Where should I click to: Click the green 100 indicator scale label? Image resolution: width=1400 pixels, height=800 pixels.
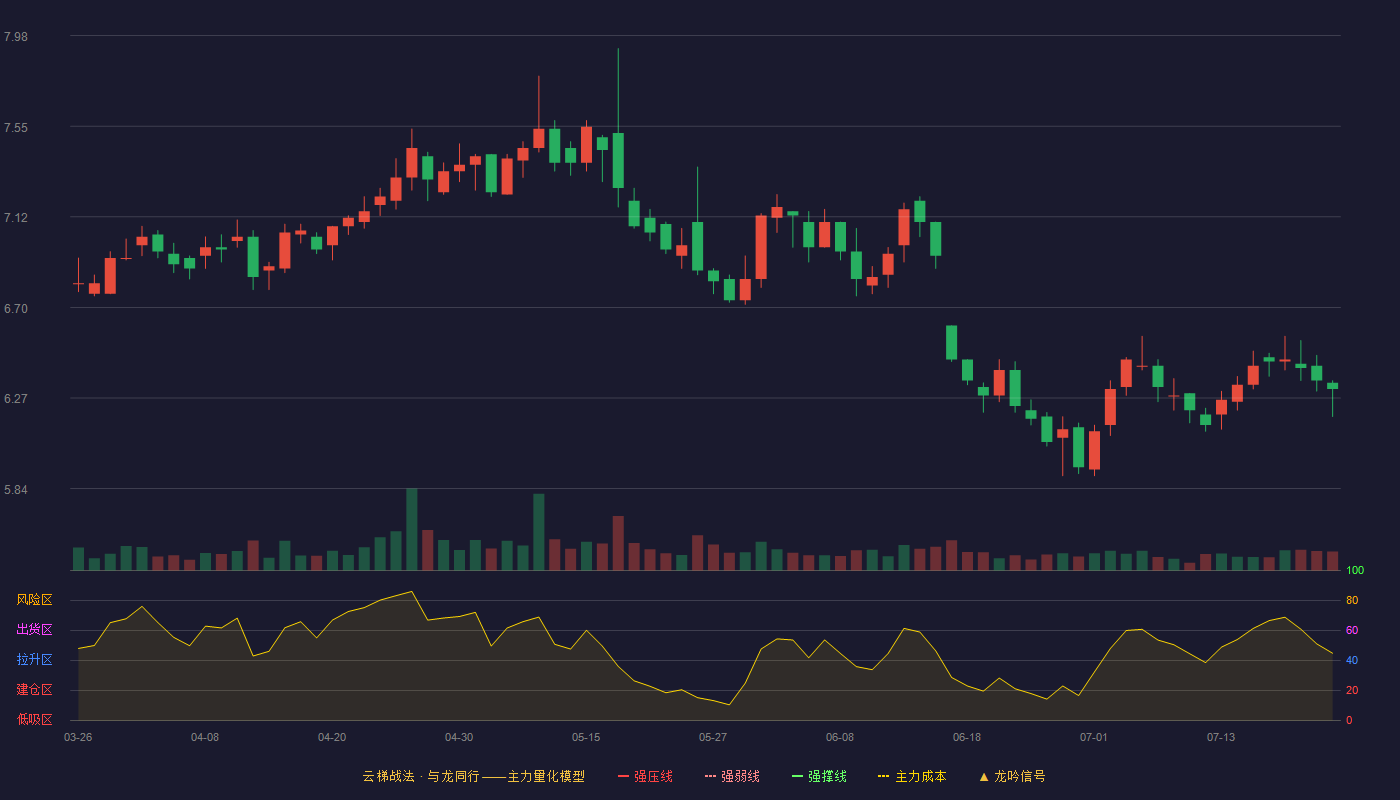tap(1355, 571)
